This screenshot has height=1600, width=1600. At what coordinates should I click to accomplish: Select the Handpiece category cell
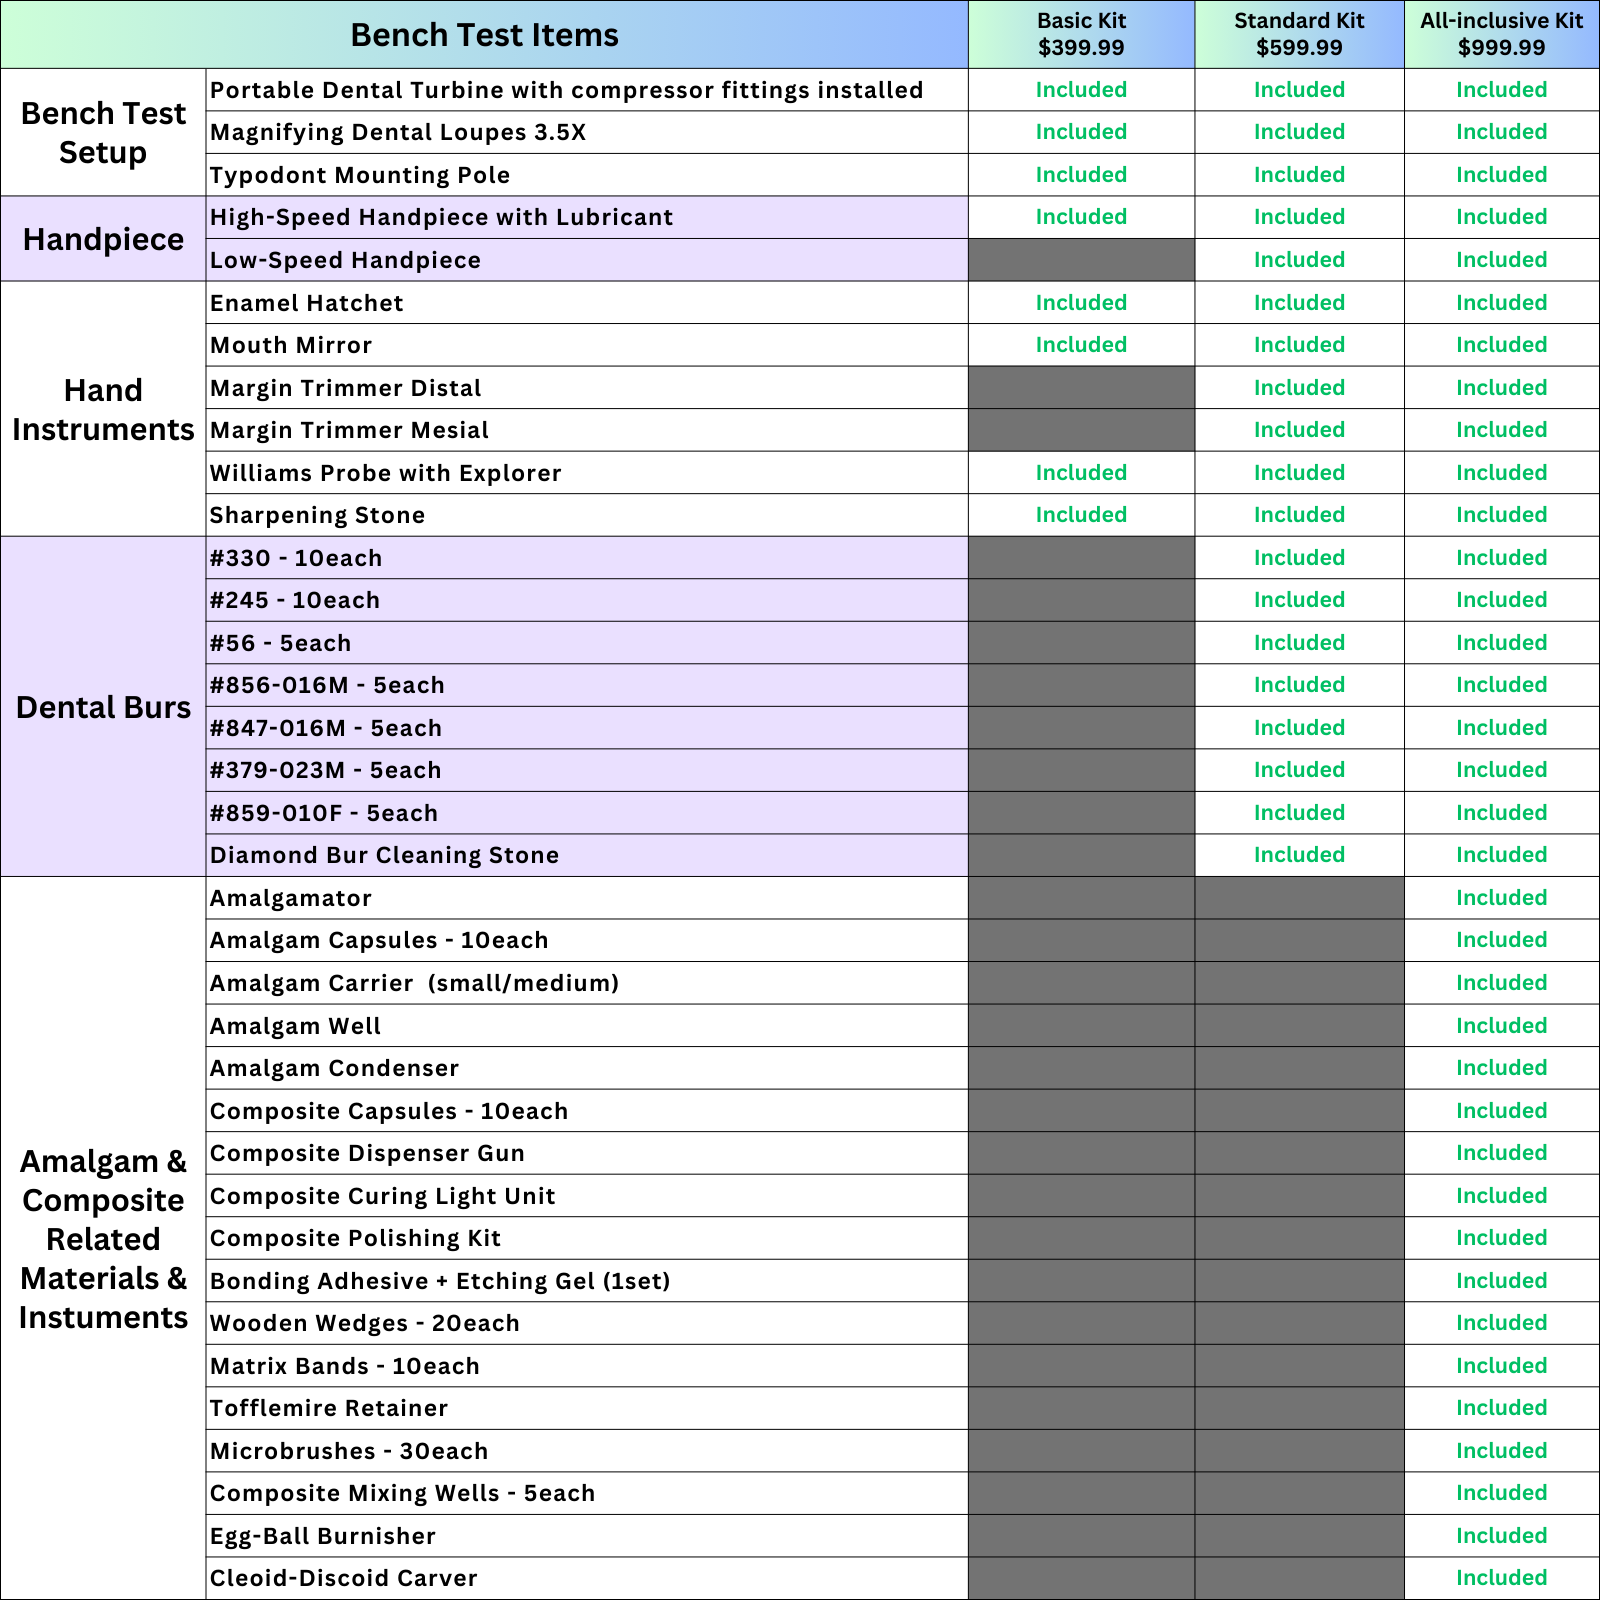[103, 239]
